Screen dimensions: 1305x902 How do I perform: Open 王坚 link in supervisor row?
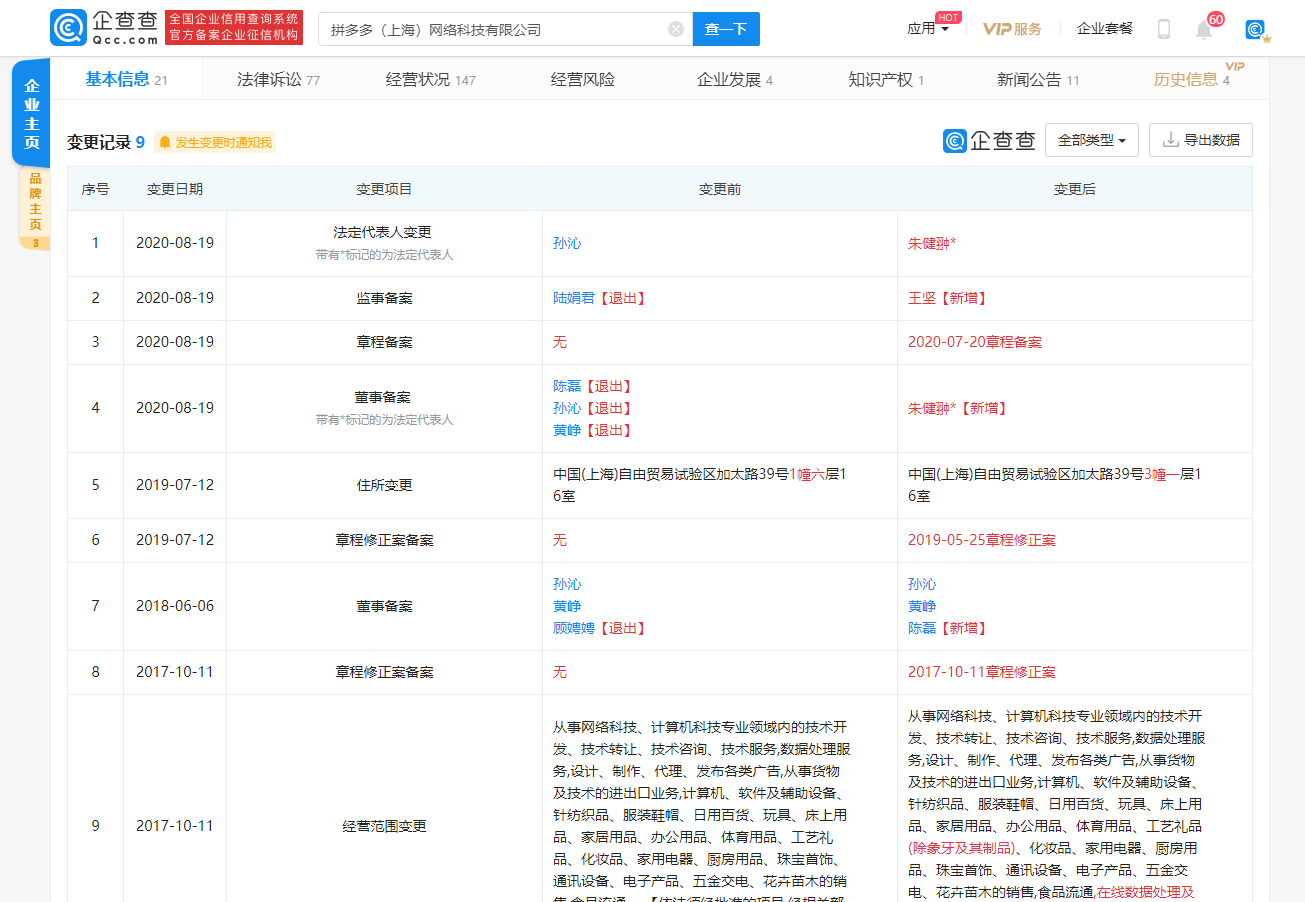coord(922,298)
